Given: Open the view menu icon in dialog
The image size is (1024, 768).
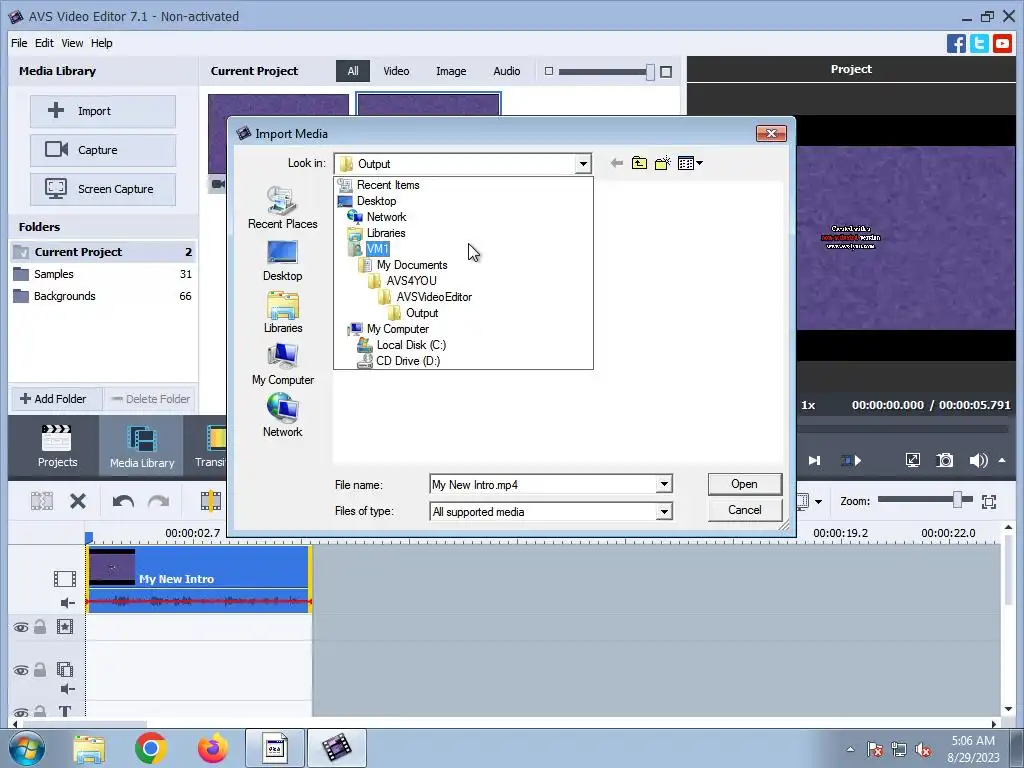Looking at the screenshot, I should pyautogui.click(x=690, y=163).
